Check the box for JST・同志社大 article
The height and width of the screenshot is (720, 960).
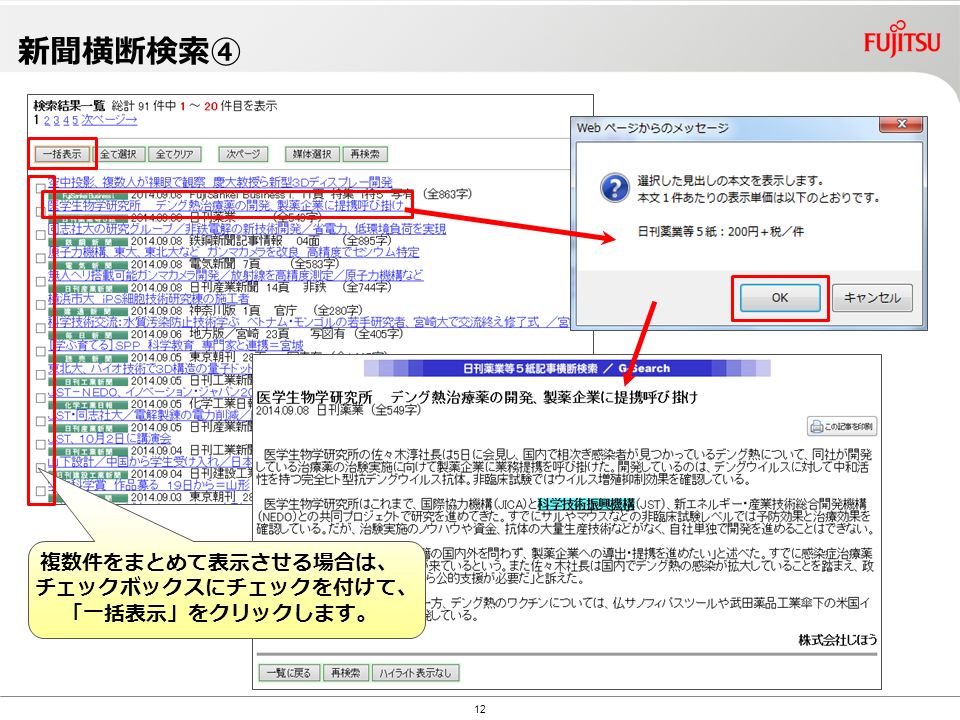(x=40, y=421)
